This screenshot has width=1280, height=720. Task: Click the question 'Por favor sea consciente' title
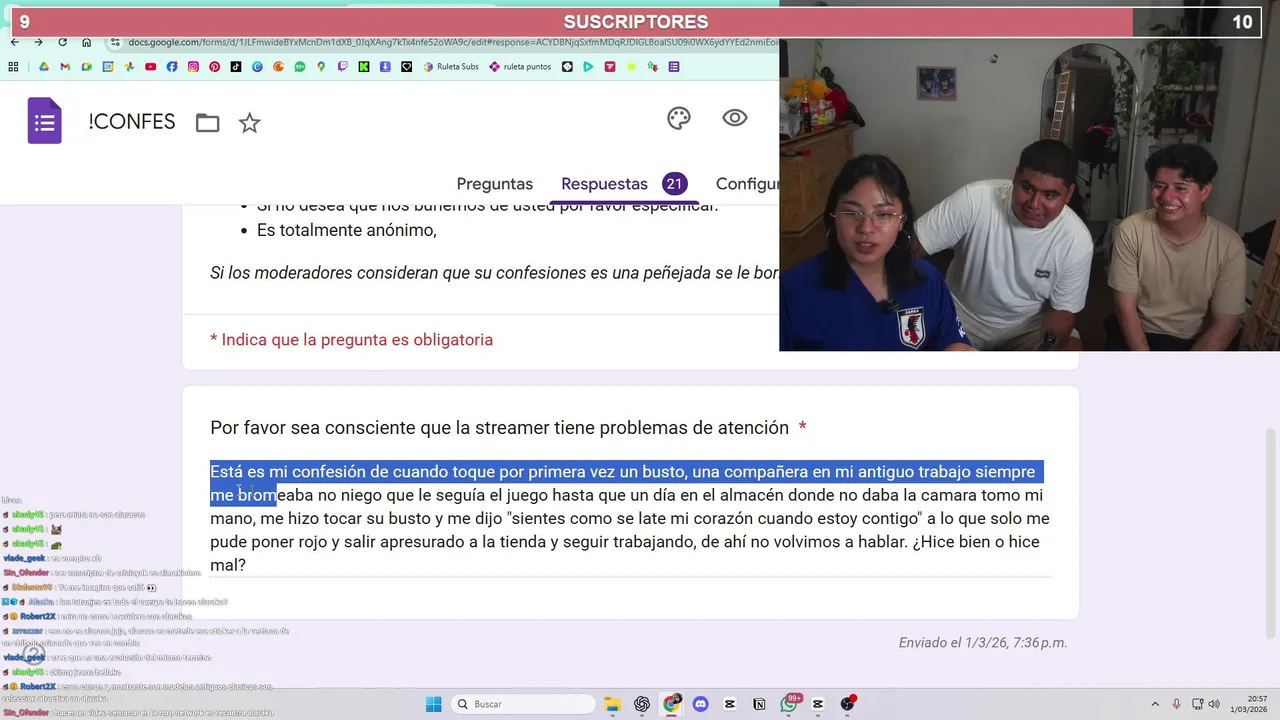(x=499, y=428)
